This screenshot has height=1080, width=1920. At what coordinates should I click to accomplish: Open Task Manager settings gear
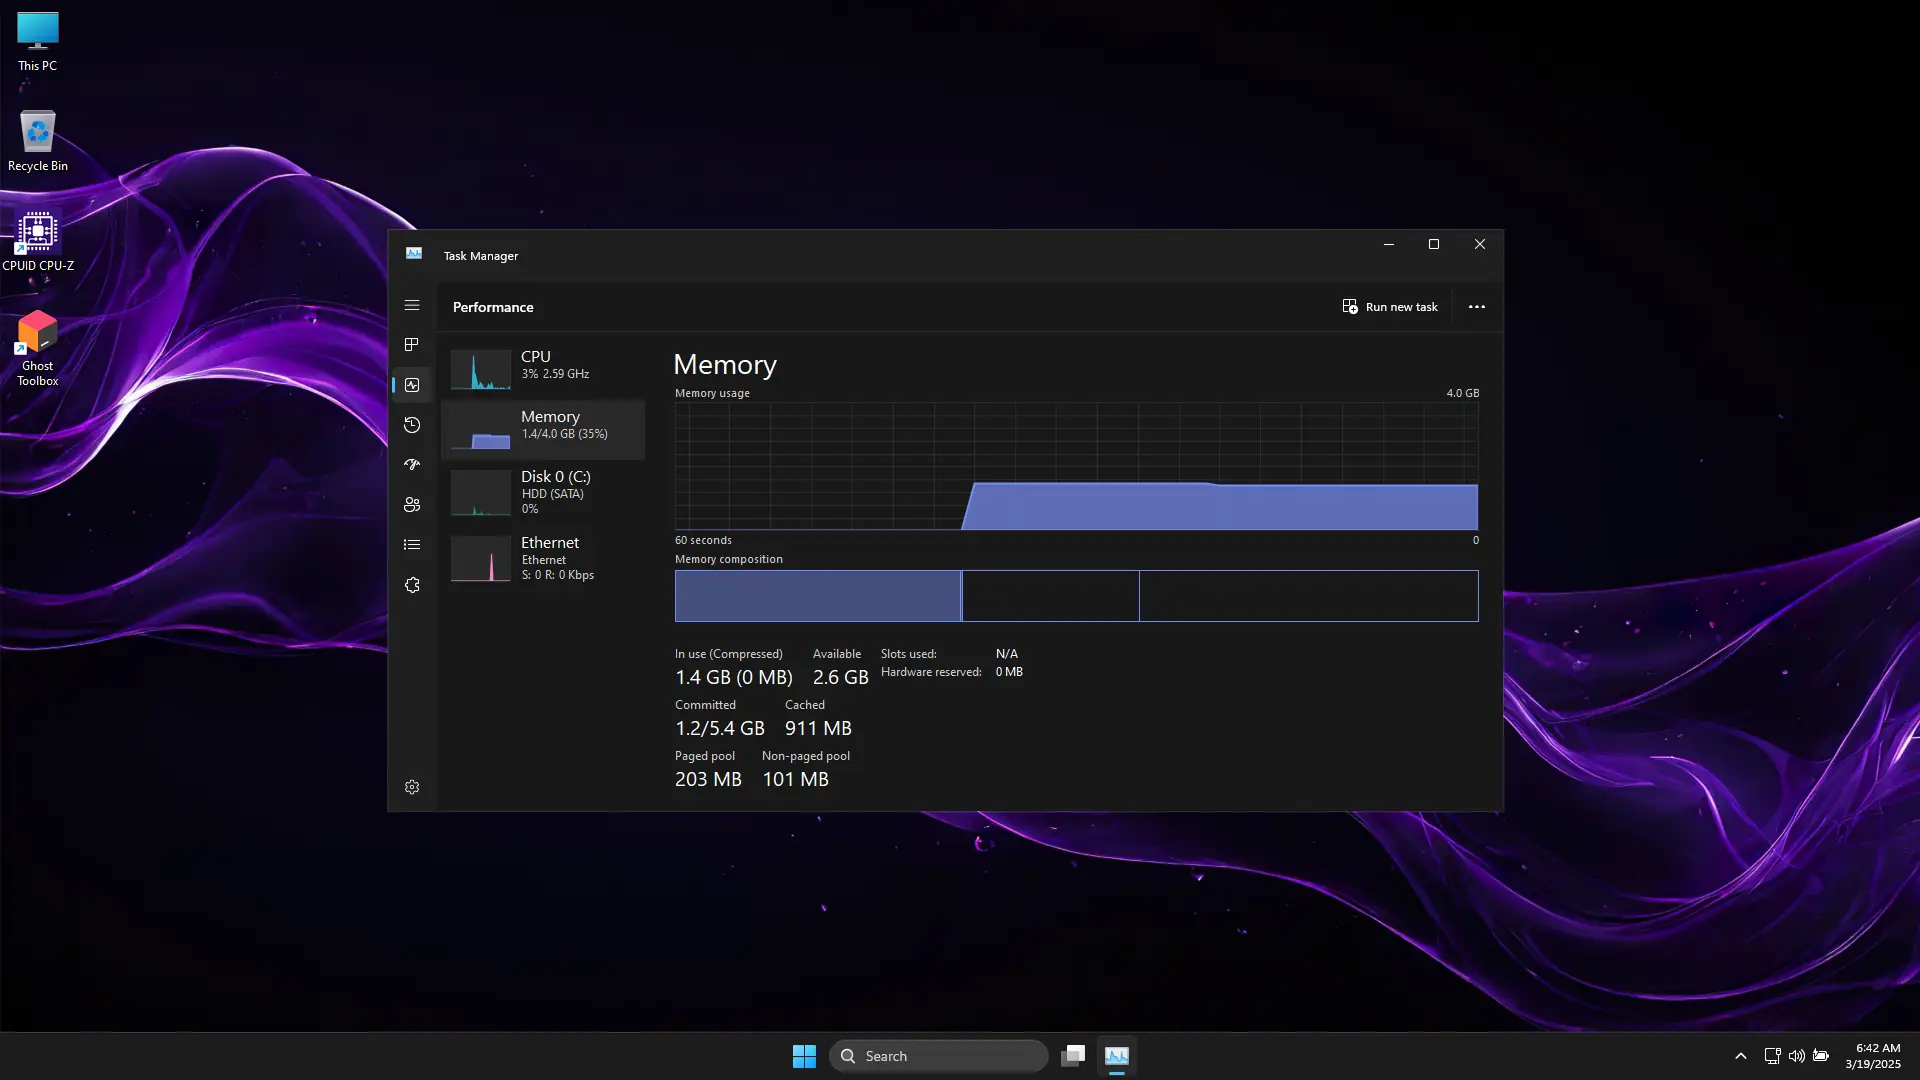[x=411, y=788]
